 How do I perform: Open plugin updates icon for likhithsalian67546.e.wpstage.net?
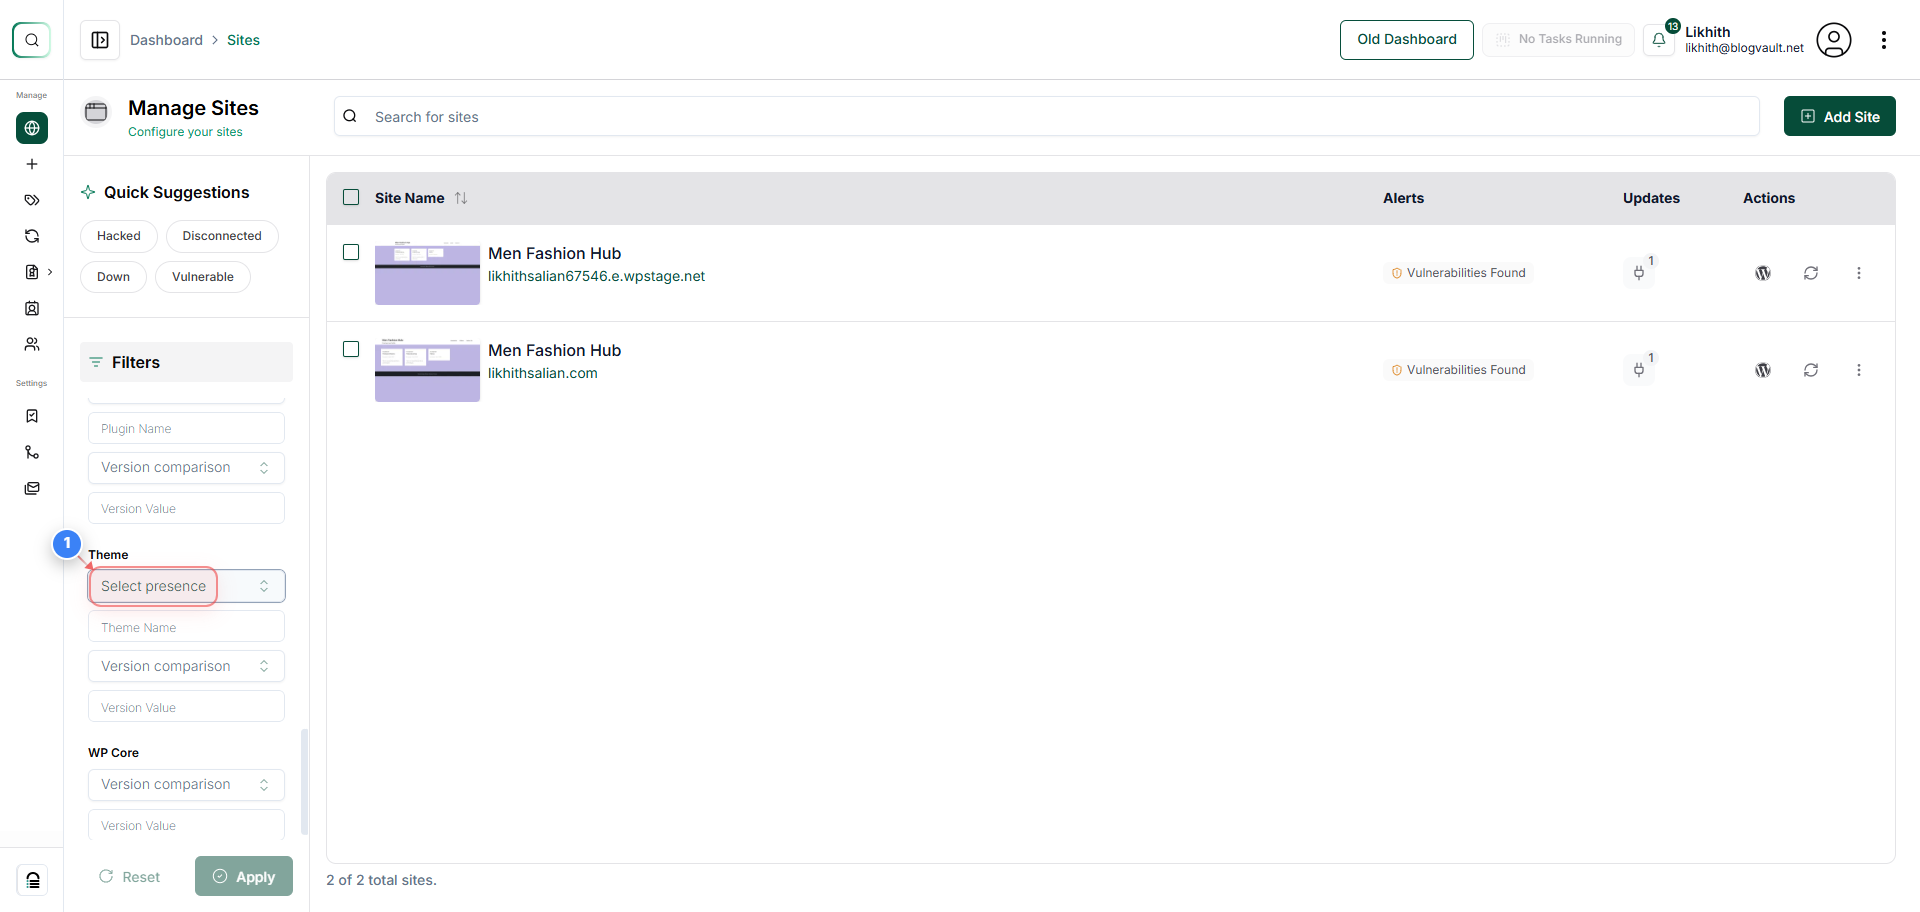[1639, 272]
